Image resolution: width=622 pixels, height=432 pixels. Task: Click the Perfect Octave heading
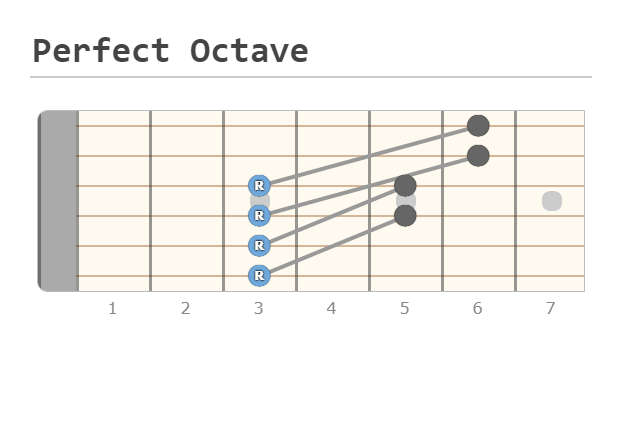[170, 51]
